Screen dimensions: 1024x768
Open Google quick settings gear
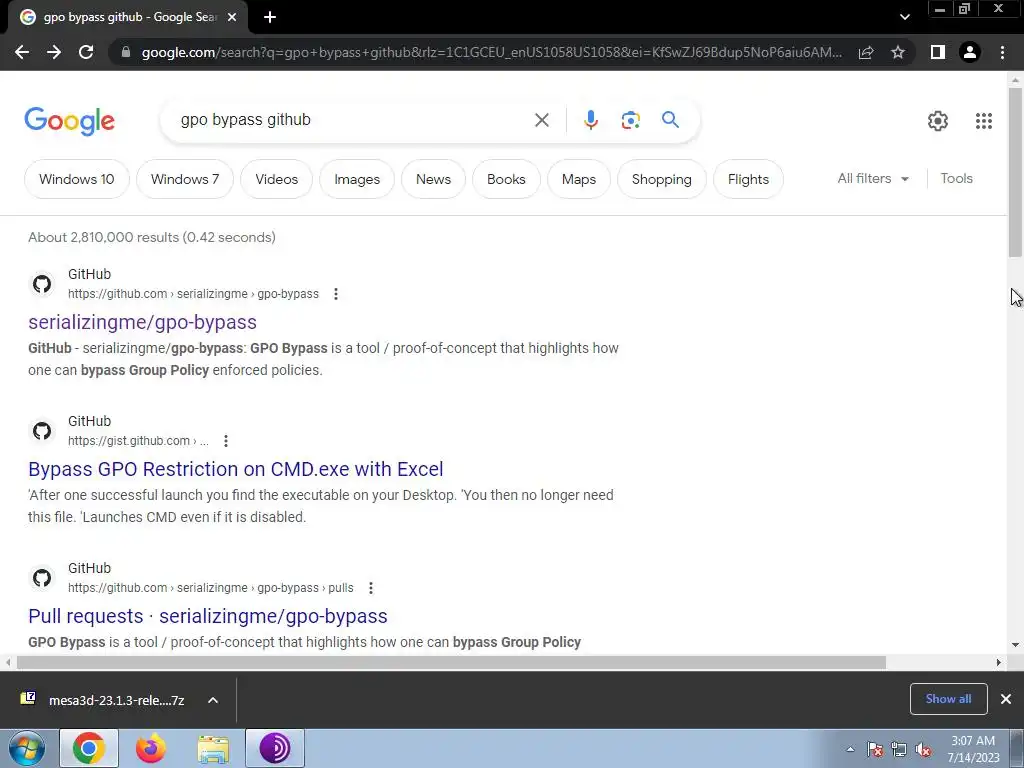(938, 121)
